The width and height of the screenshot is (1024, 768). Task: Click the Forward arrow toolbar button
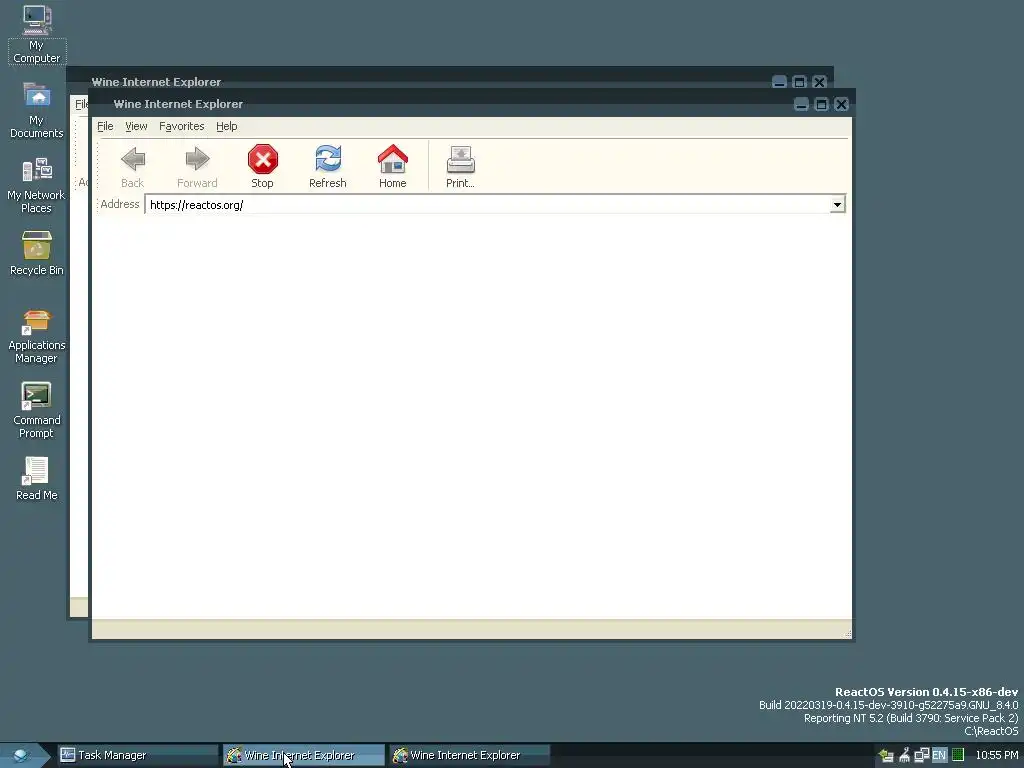pyautogui.click(x=197, y=167)
